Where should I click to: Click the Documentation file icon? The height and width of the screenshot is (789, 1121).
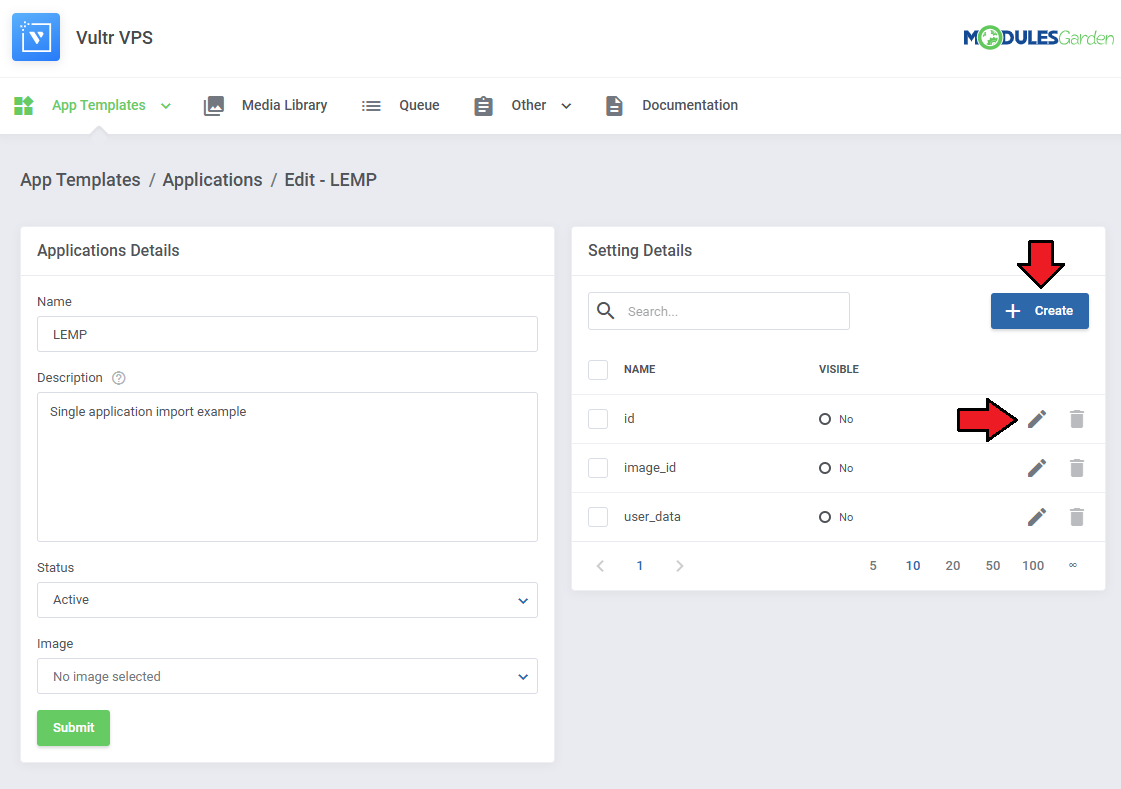tap(614, 106)
